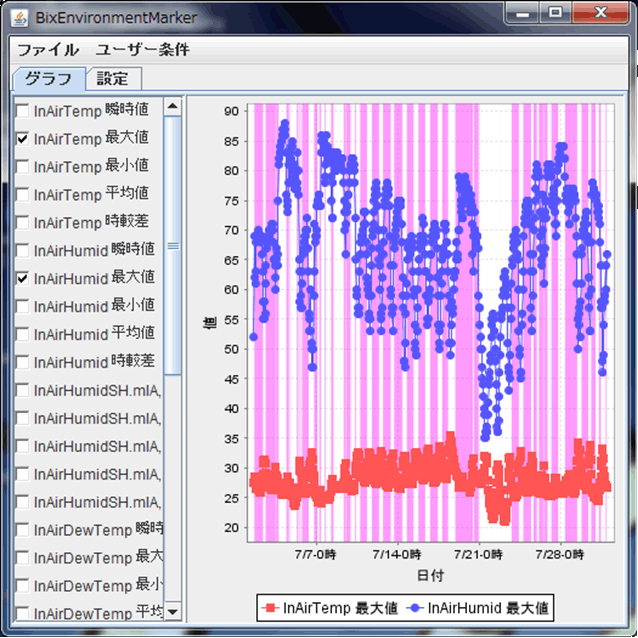Check the InAirTemp 平均値 box

click(x=22, y=195)
